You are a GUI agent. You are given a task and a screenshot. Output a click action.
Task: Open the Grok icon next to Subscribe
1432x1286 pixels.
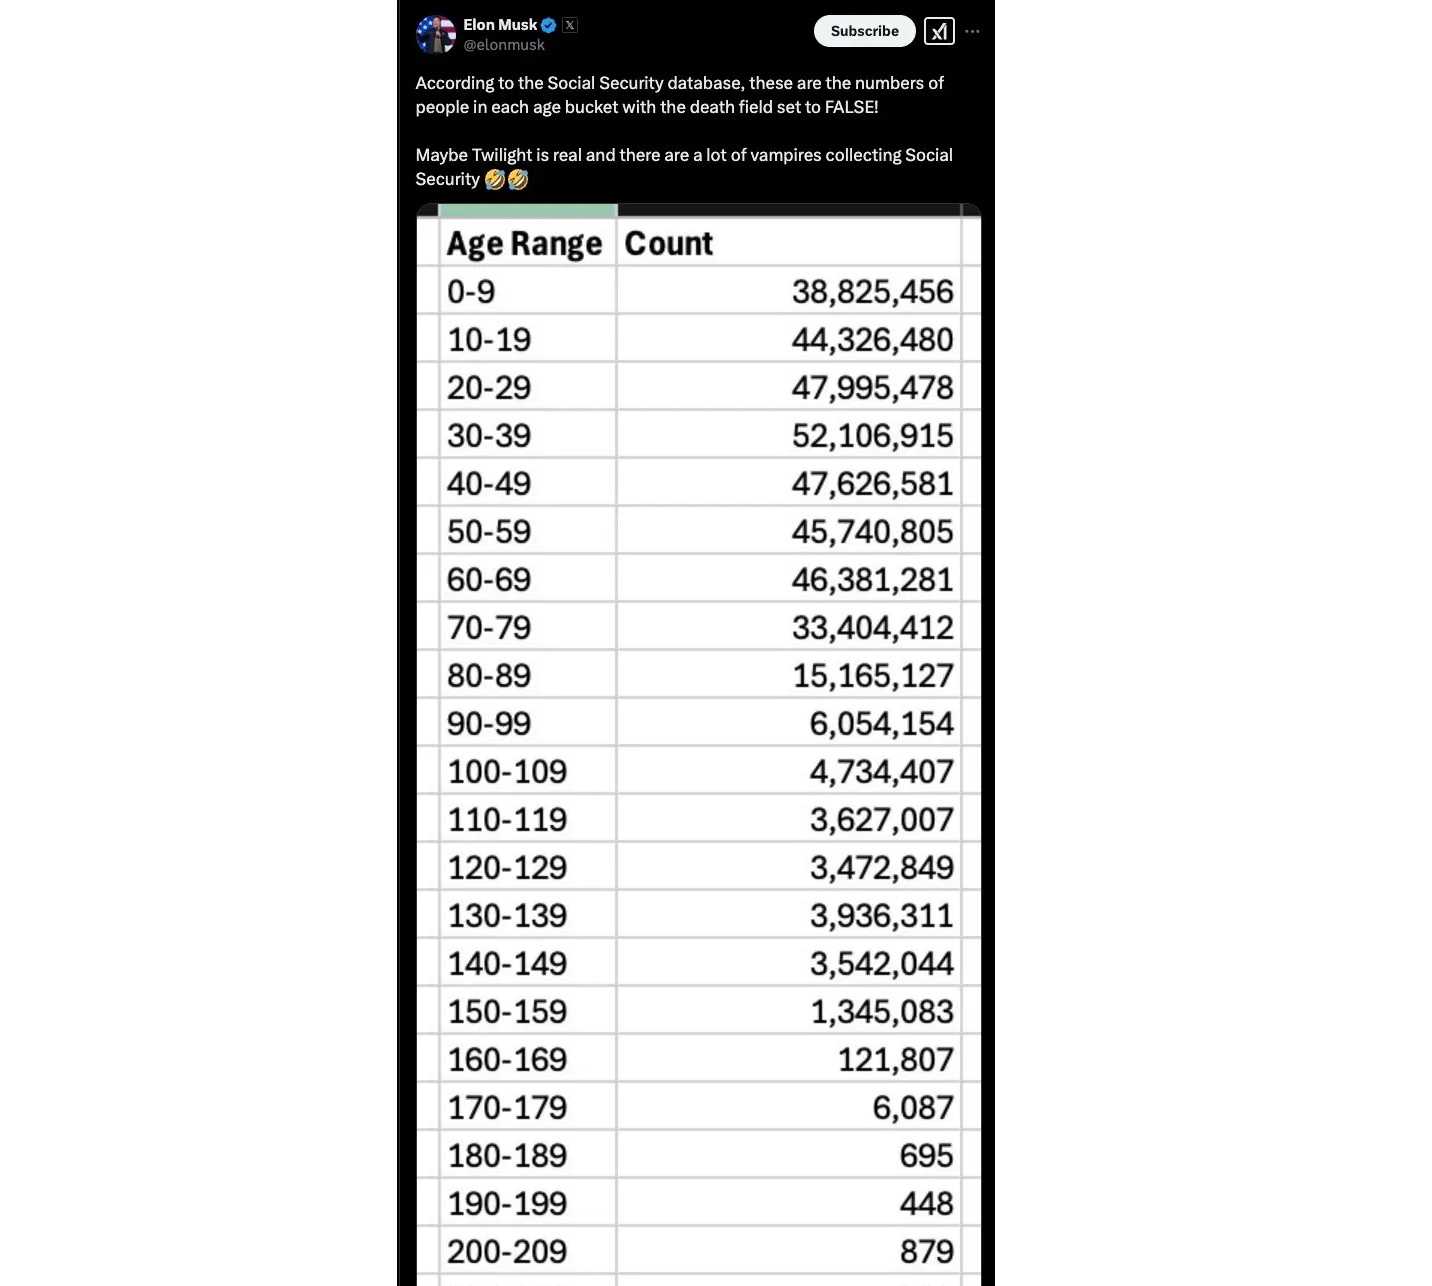point(939,31)
